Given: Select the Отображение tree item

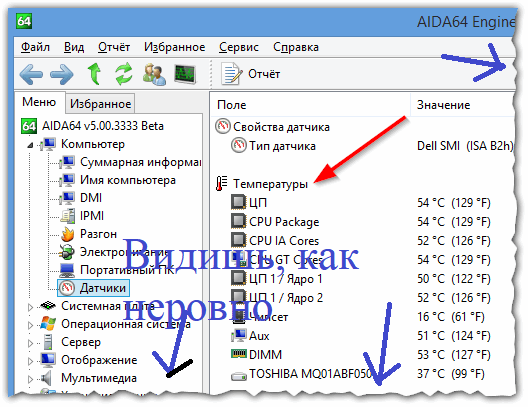Looking at the screenshot, I should tap(99, 360).
